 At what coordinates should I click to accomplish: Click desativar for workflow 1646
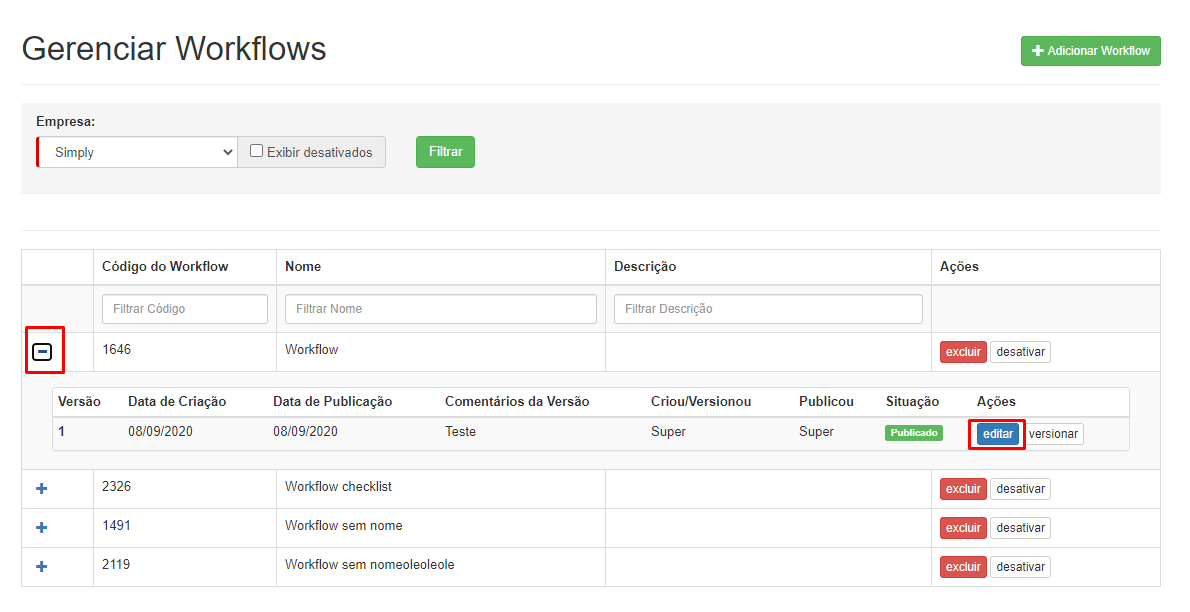[1021, 352]
